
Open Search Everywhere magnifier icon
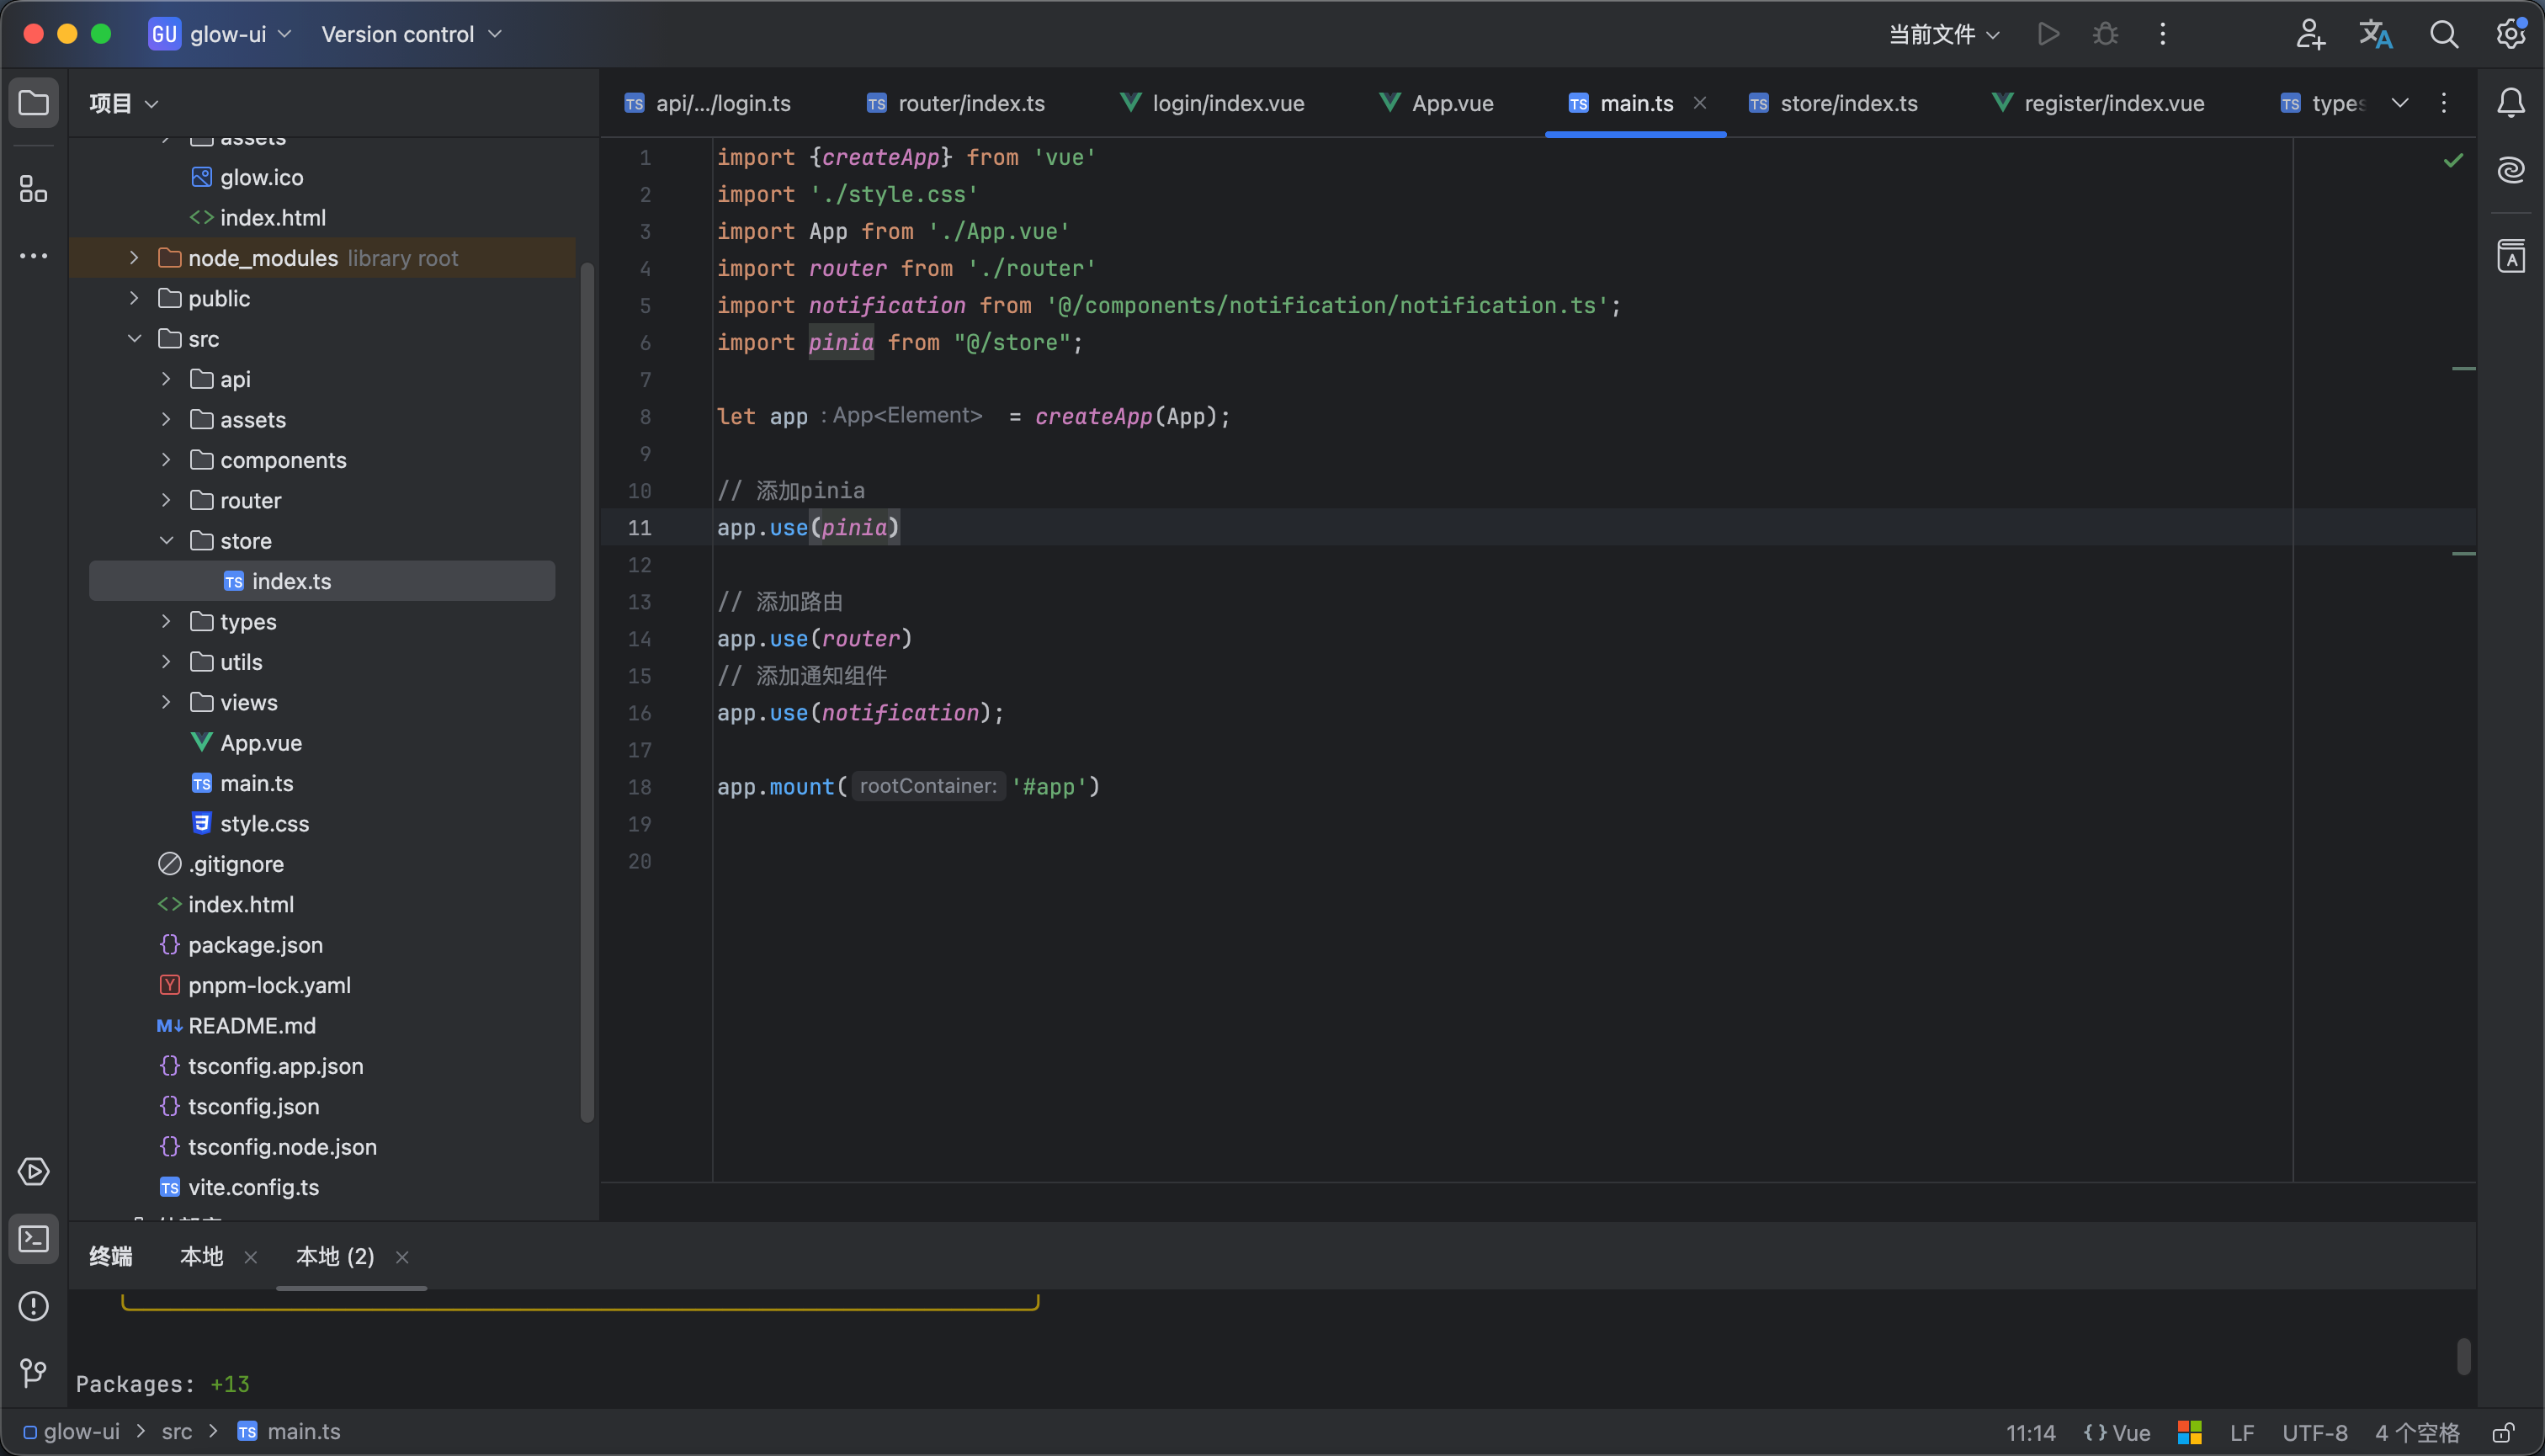pyautogui.click(x=2443, y=34)
